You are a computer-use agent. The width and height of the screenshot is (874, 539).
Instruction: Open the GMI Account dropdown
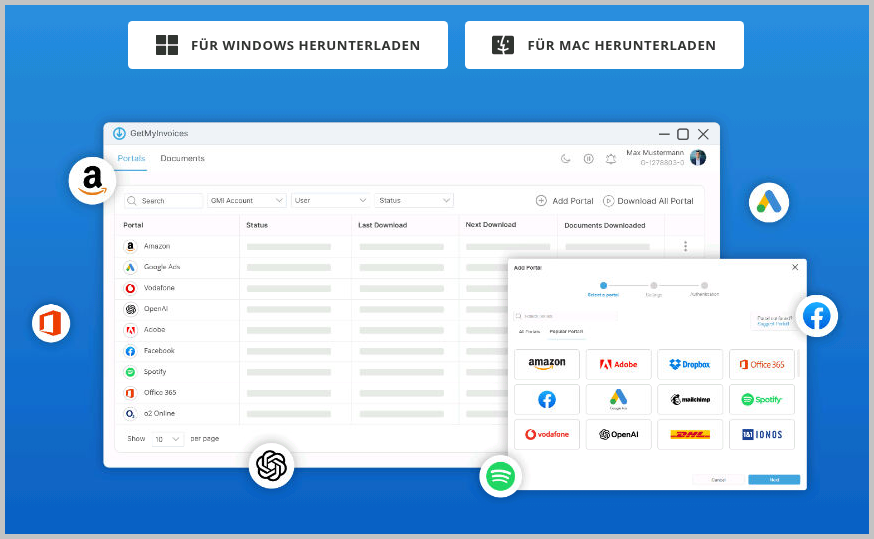[x=246, y=201]
